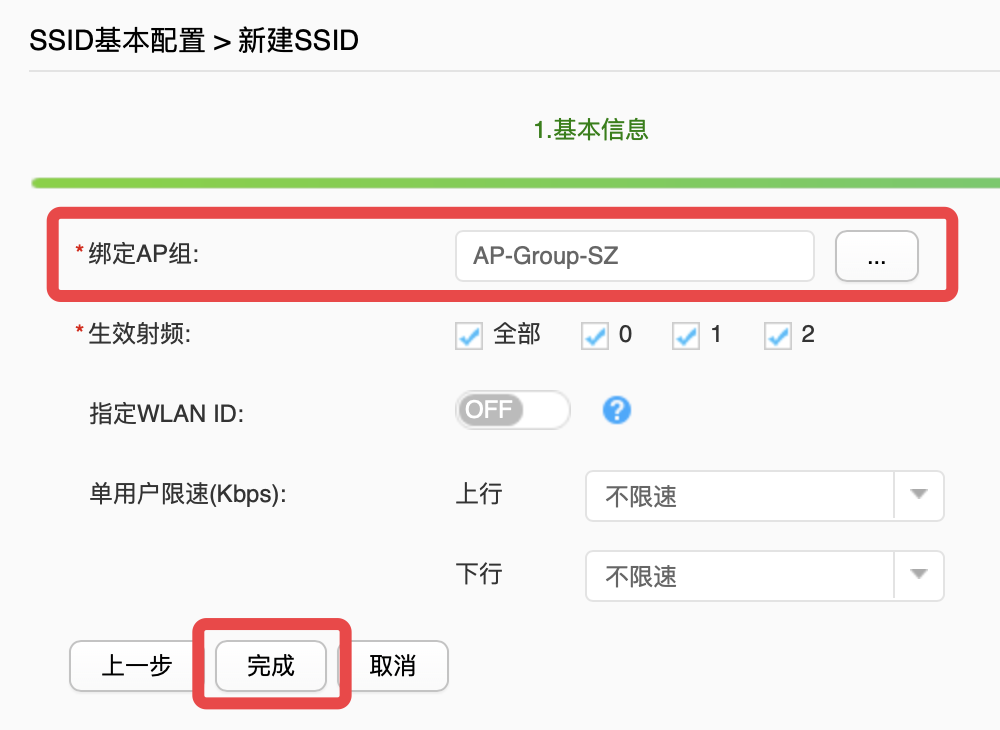This screenshot has width=1000, height=730.
Task: Click the 上行 dropdown arrow icon
Action: (918, 496)
